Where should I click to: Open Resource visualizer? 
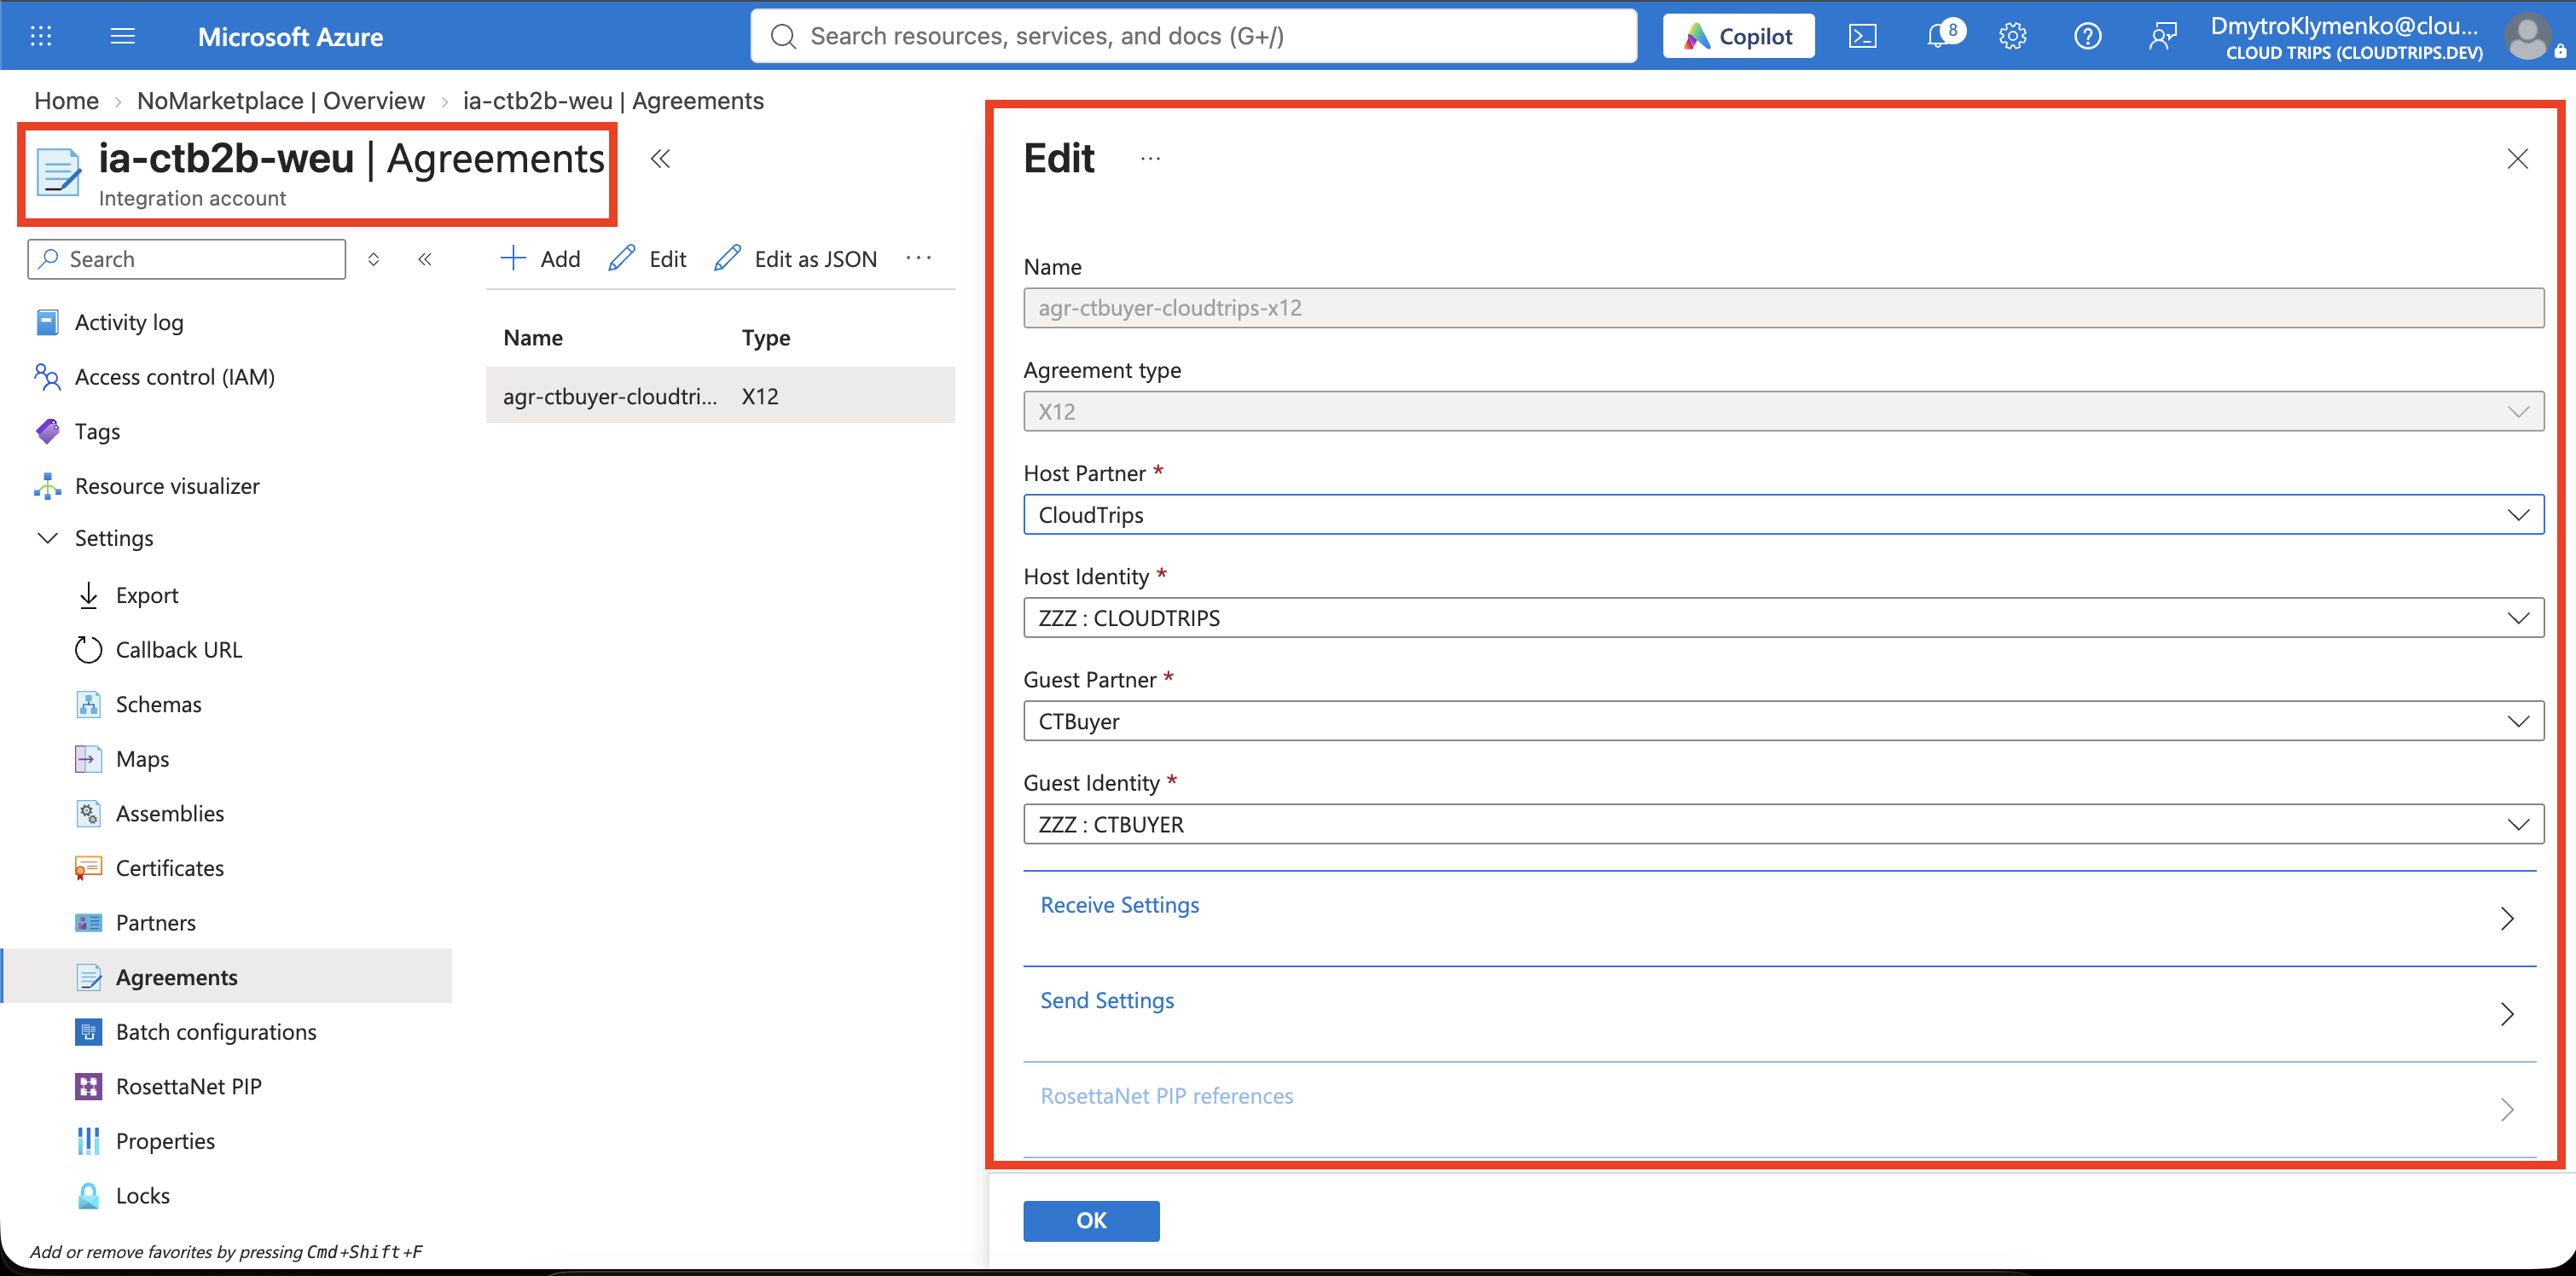point(167,486)
